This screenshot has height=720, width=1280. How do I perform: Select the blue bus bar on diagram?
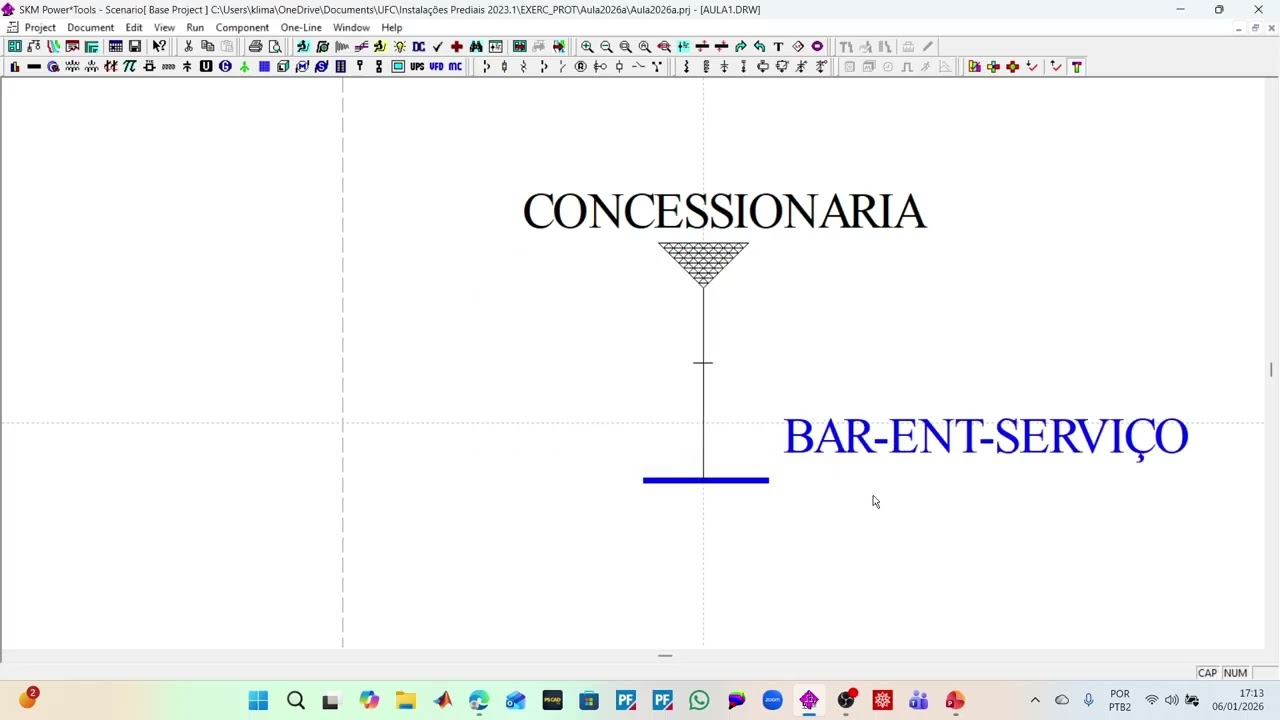(706, 480)
